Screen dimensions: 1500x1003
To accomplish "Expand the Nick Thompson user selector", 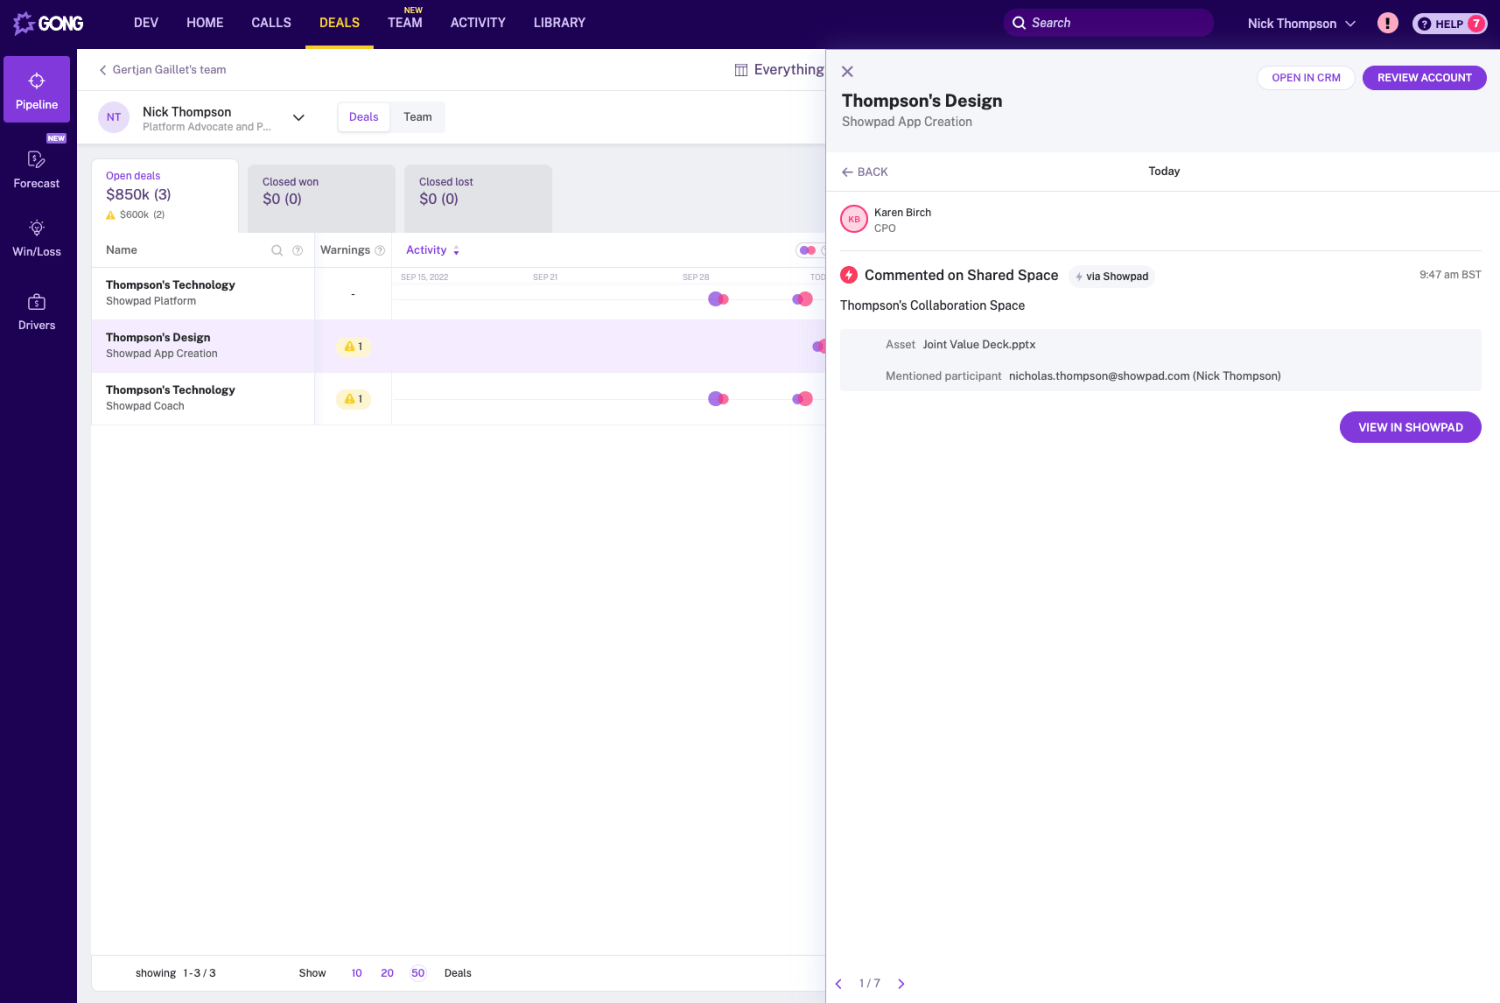I will pos(298,118).
